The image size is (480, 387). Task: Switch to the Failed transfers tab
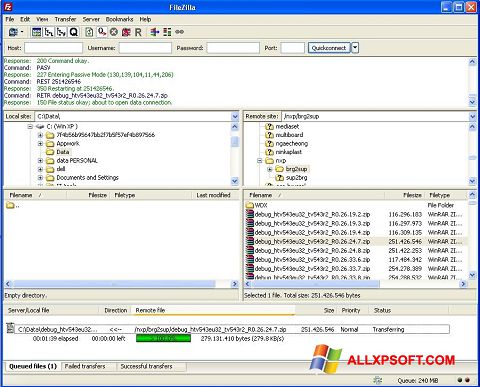(85, 366)
